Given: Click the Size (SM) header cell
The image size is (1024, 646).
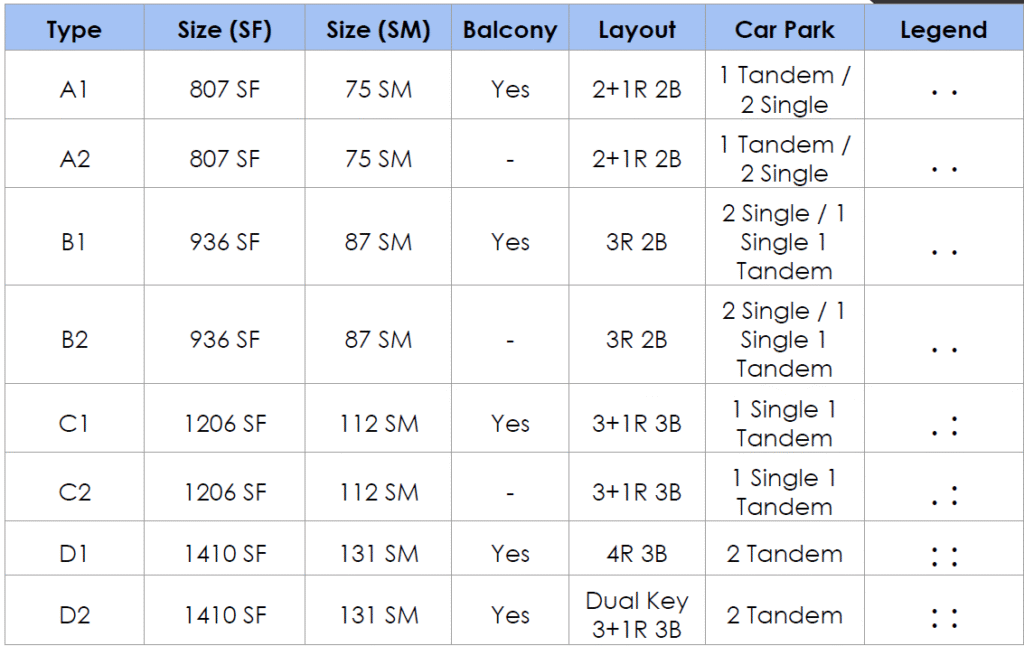Looking at the screenshot, I should (x=378, y=30).
